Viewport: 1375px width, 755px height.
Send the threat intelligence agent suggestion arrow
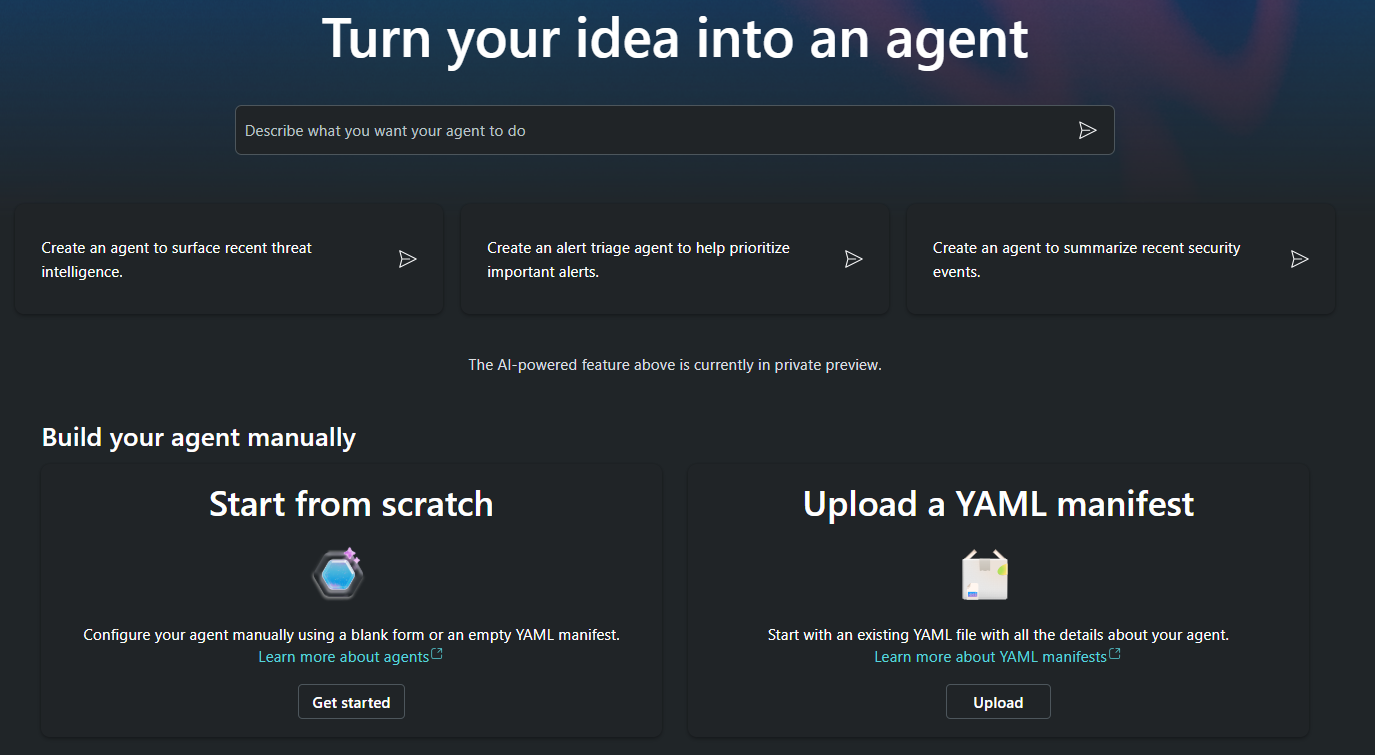pyautogui.click(x=407, y=259)
